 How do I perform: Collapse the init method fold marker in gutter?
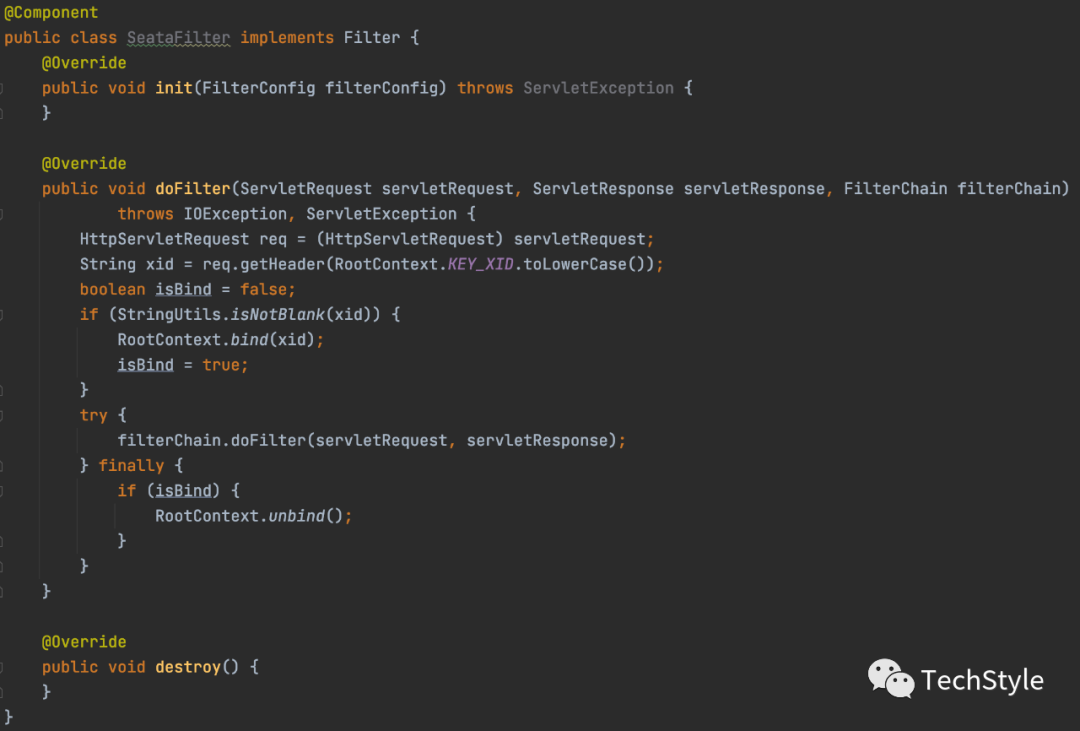1,88
